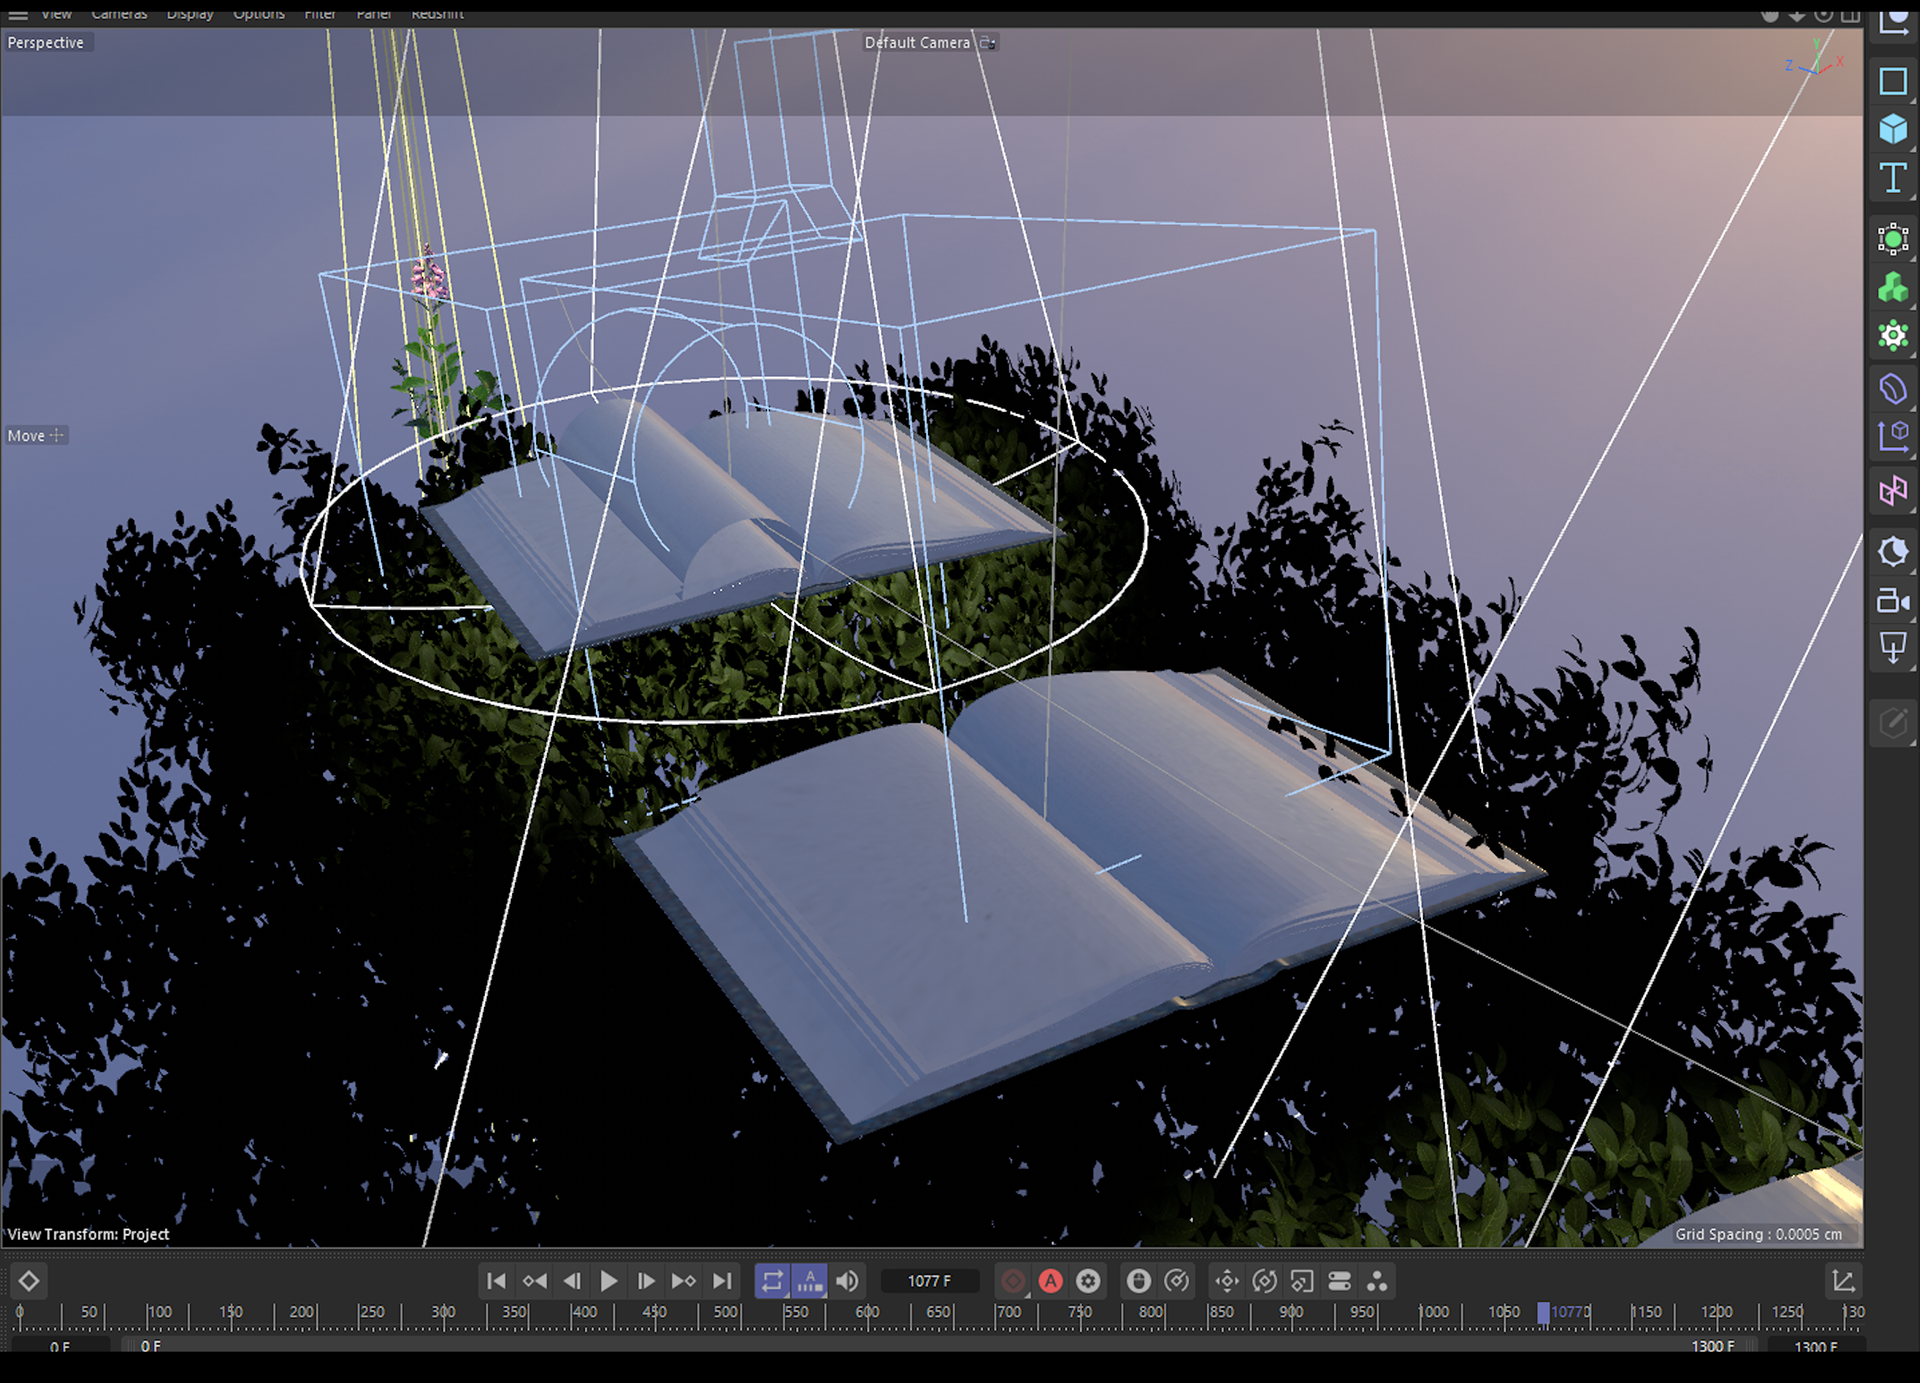The height and width of the screenshot is (1383, 1920).
Task: Add a Cube primitive object
Action: click(1892, 130)
